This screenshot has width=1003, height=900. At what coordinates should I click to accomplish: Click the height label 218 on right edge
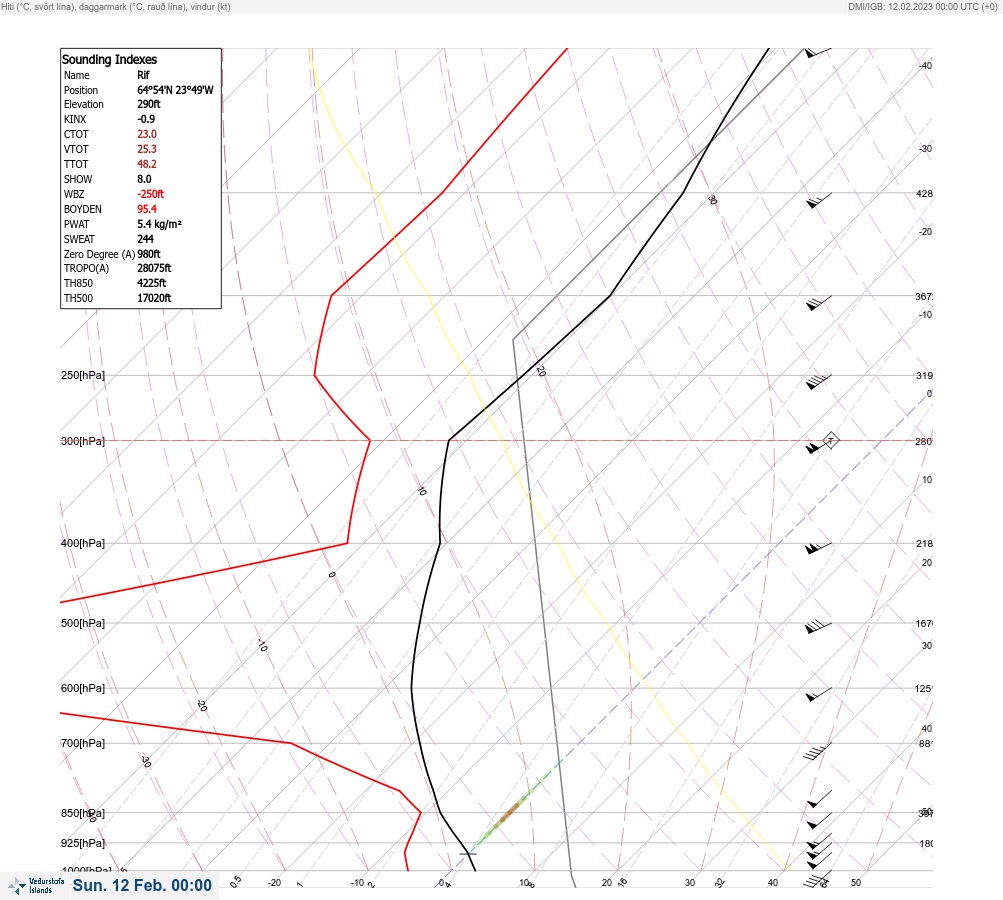pyautogui.click(x=924, y=544)
